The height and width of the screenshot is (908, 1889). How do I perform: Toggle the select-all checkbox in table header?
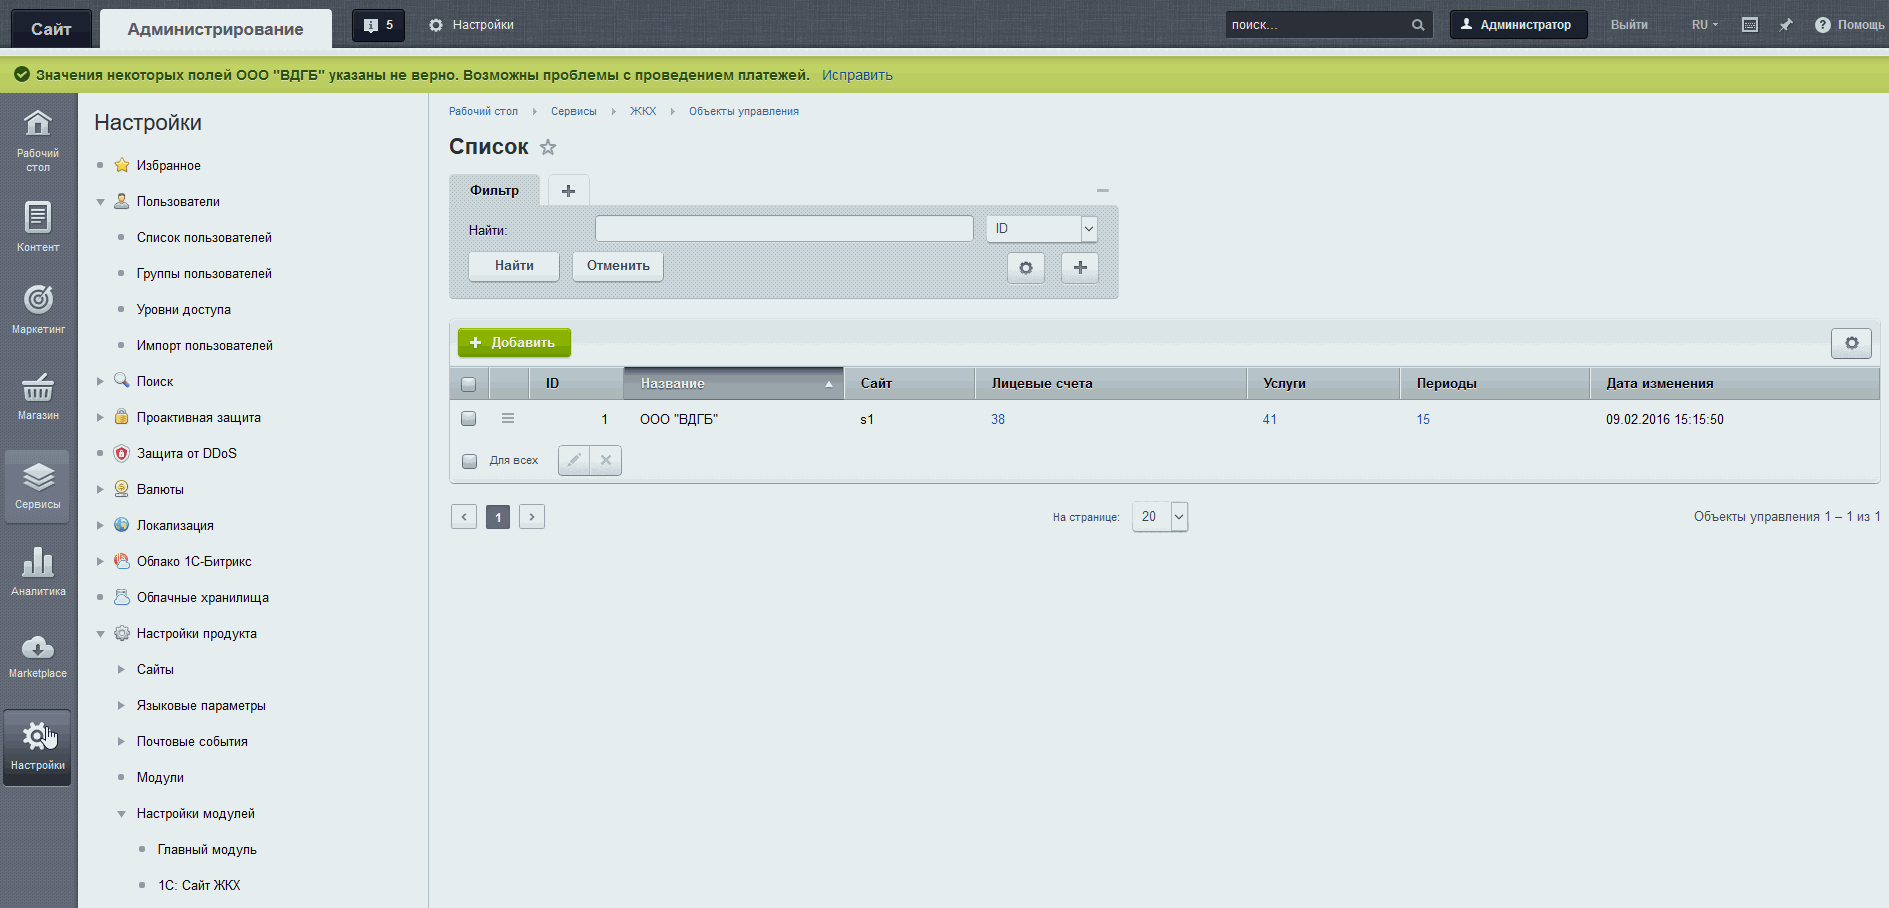point(468,384)
